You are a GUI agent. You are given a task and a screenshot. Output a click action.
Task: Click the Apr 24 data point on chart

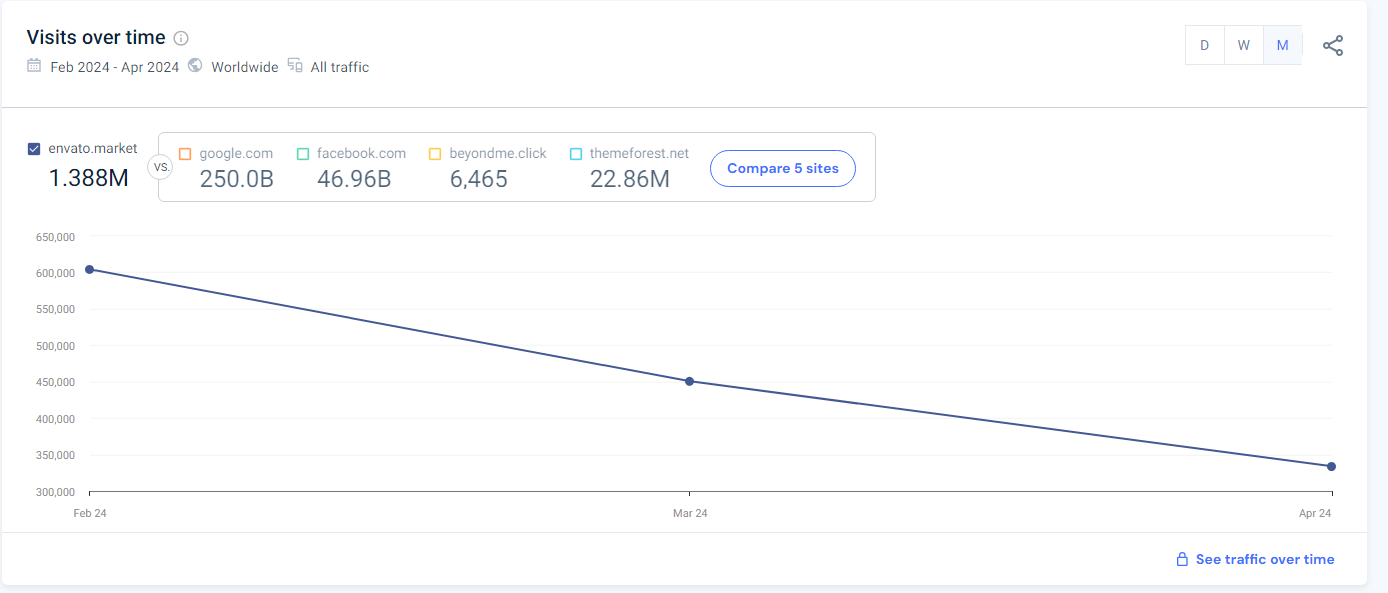(x=1331, y=466)
